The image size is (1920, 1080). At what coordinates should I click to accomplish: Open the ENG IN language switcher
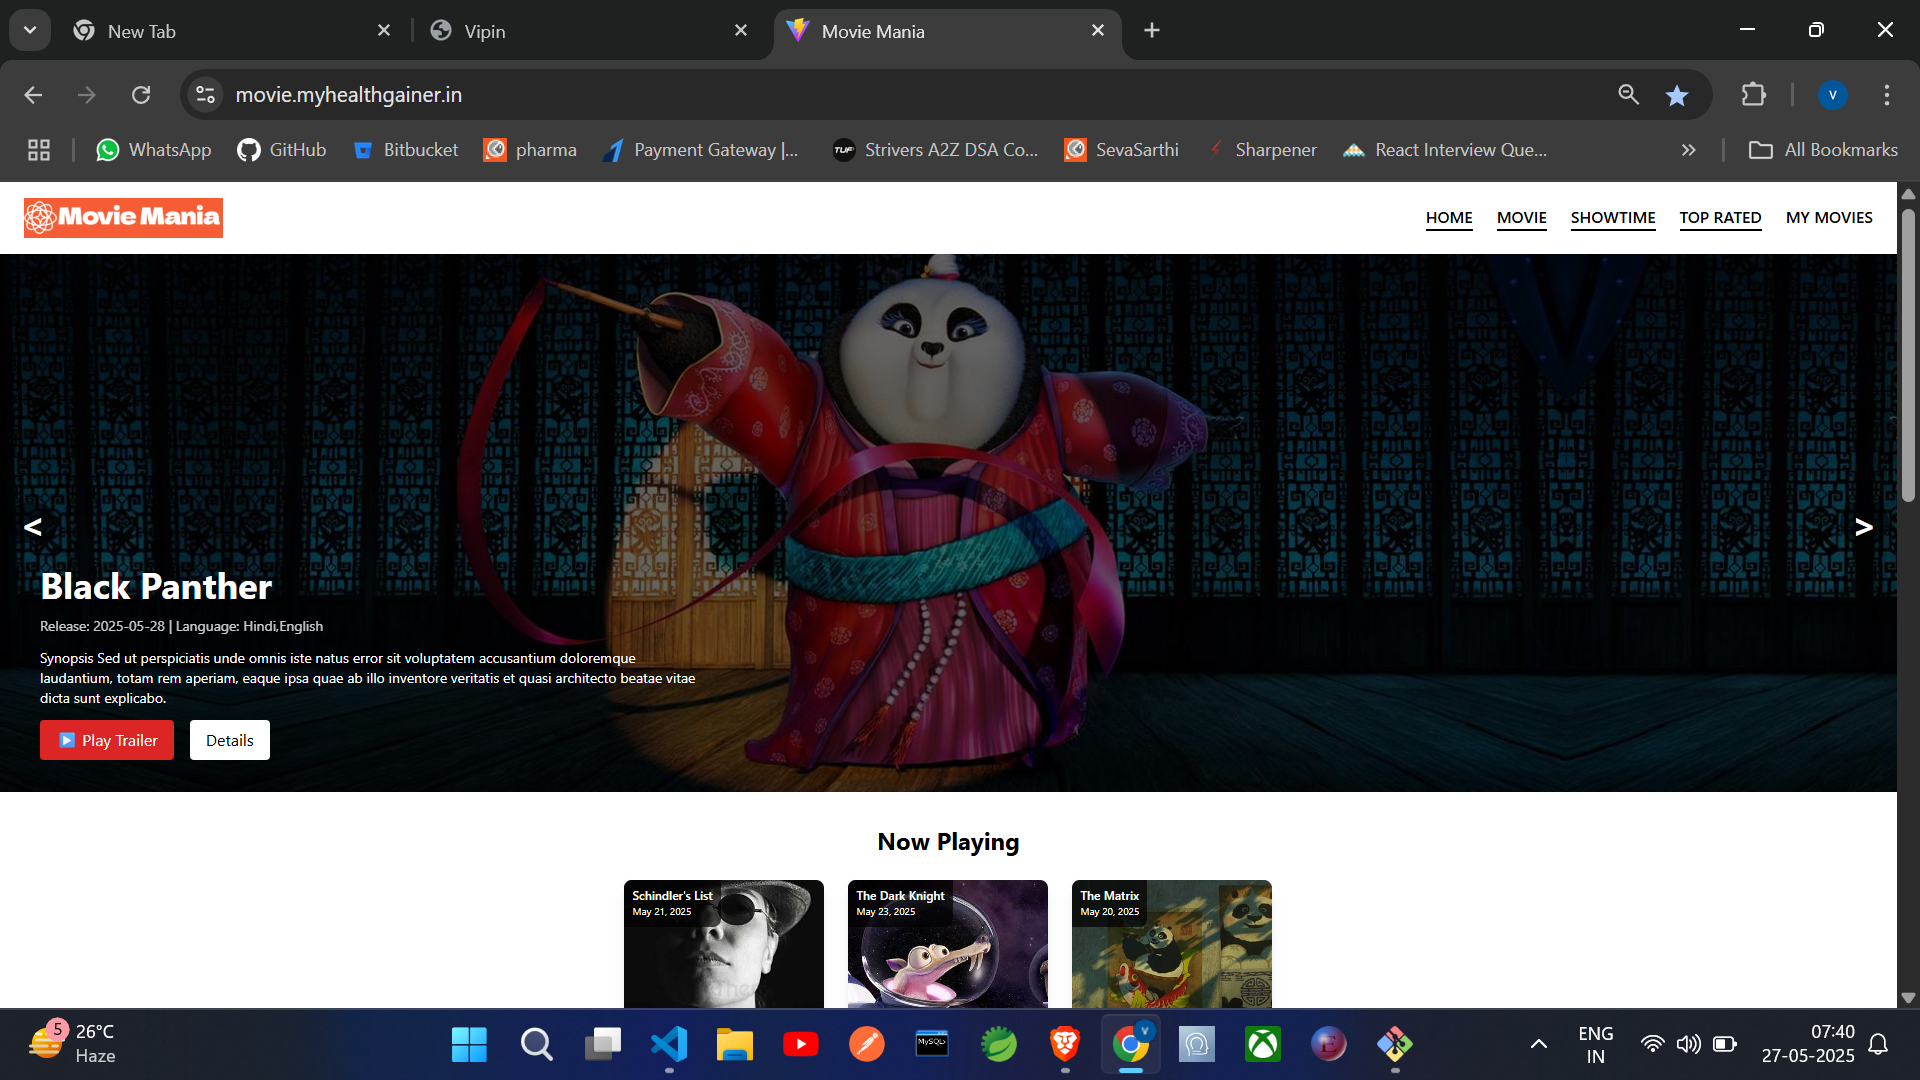pos(1596,1044)
